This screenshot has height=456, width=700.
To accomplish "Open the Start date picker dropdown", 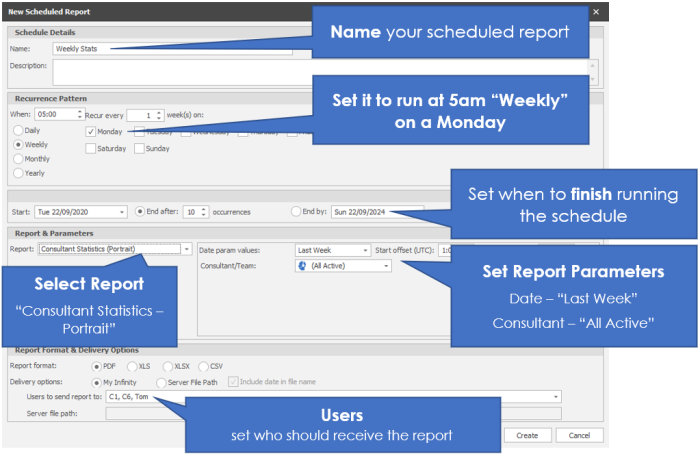I will pos(122,211).
